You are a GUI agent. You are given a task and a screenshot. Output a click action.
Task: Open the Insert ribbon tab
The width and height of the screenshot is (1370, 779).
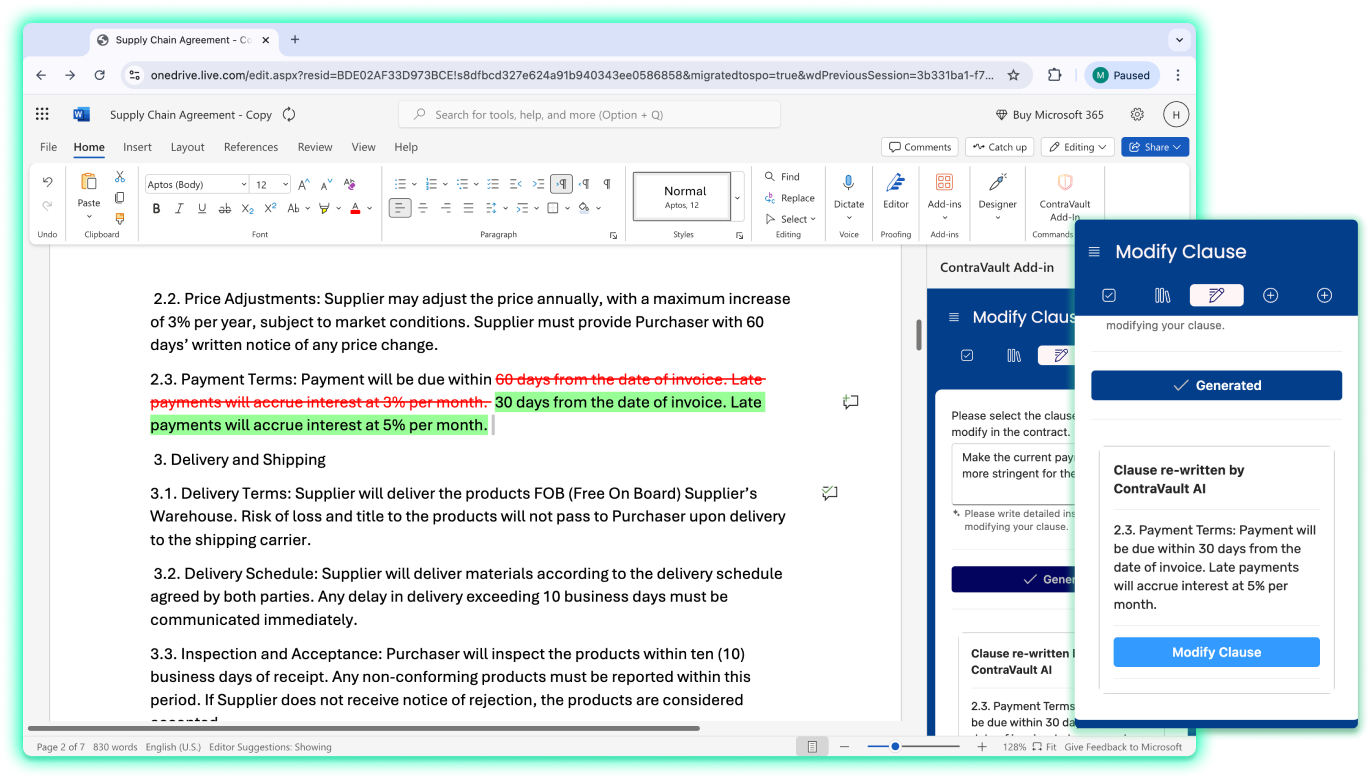point(137,147)
